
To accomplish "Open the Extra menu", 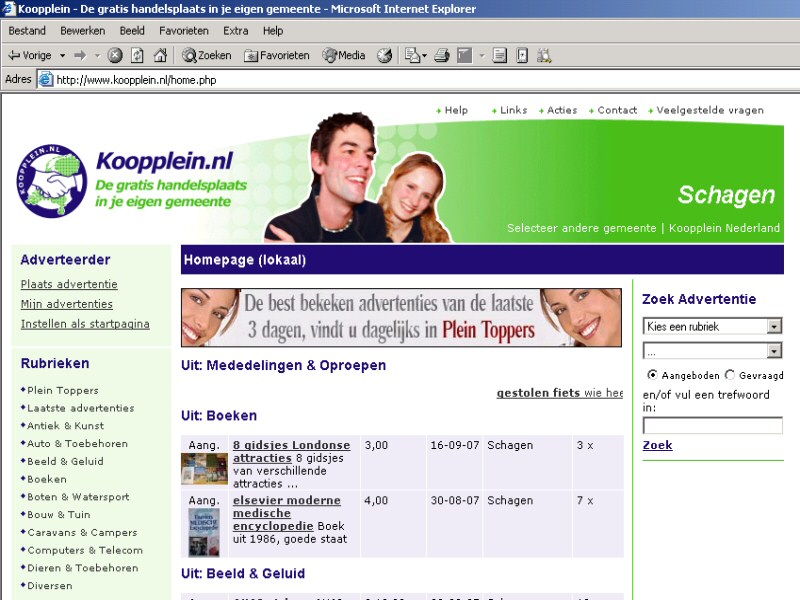I will coord(236,31).
